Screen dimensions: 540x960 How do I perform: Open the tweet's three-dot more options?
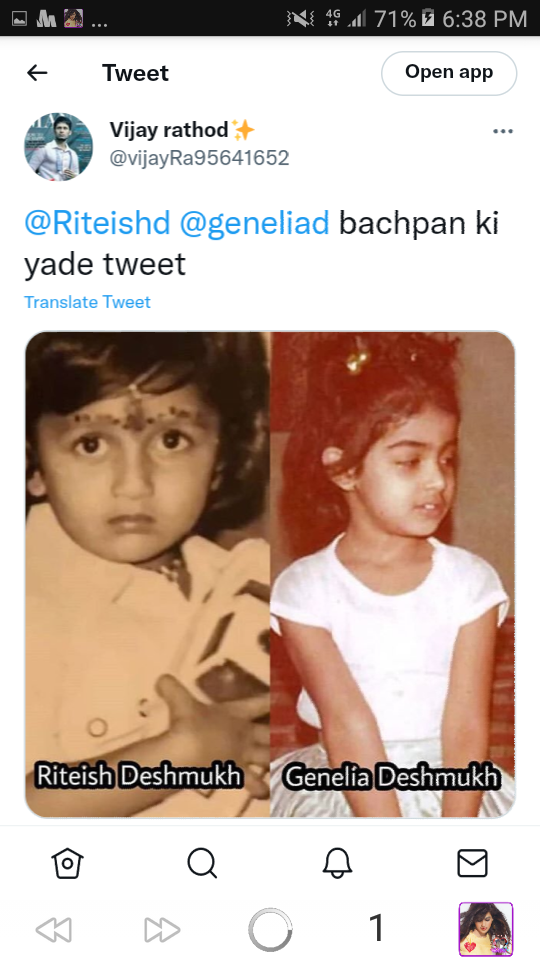tap(503, 131)
